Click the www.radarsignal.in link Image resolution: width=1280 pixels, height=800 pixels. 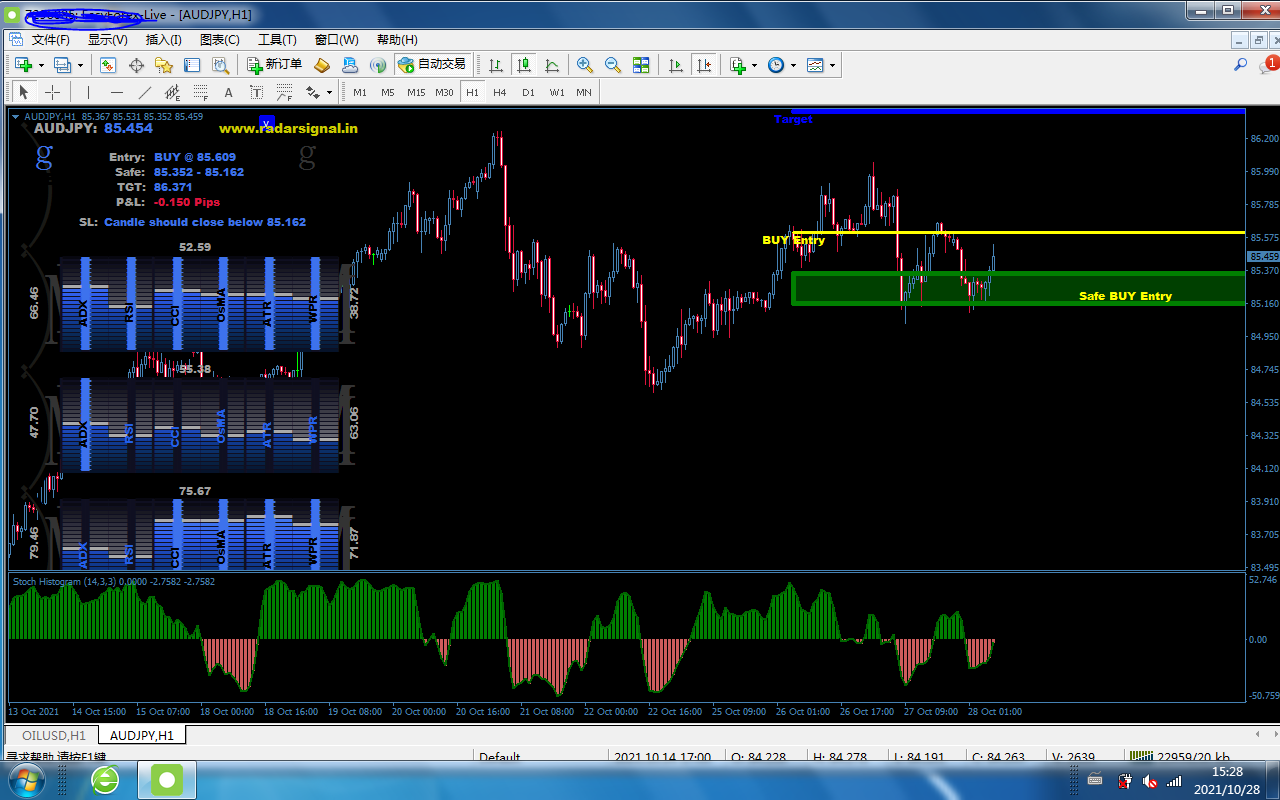288,128
